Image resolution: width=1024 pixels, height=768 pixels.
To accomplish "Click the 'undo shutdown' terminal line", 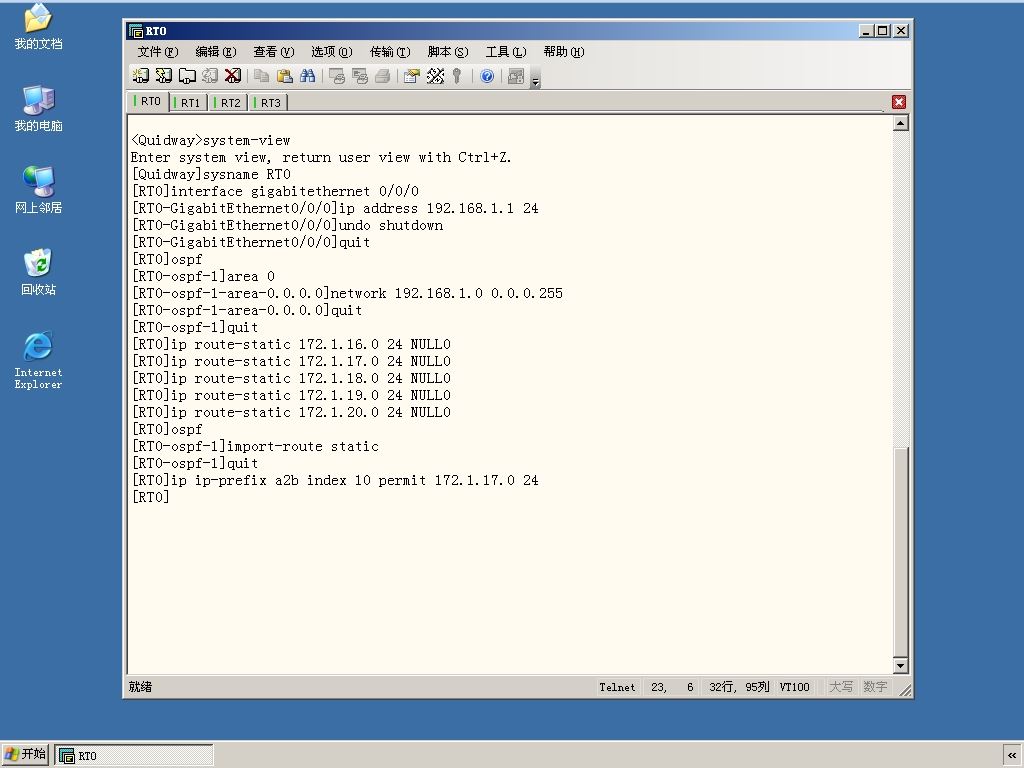I will 287,225.
